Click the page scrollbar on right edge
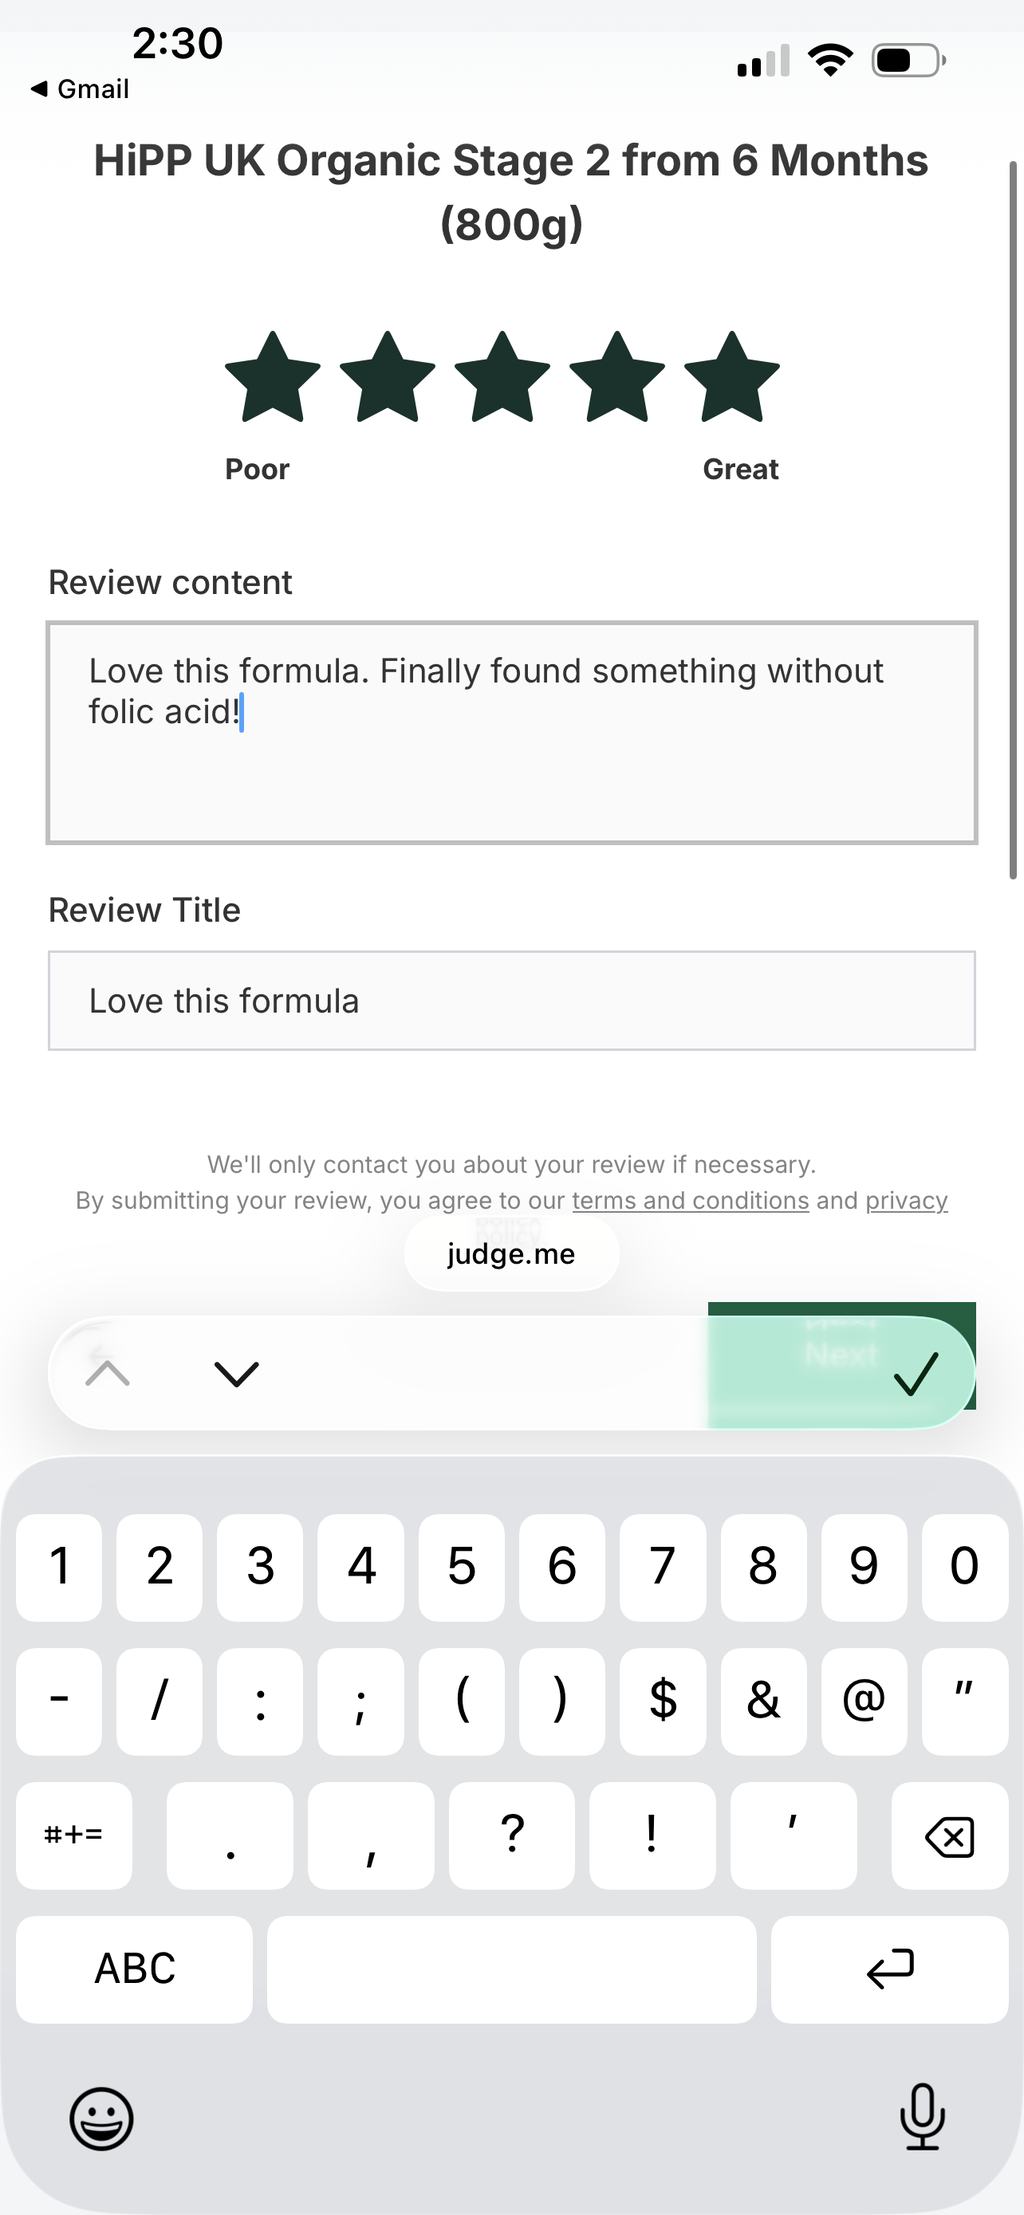The width and height of the screenshot is (1024, 2215). (x=1013, y=520)
